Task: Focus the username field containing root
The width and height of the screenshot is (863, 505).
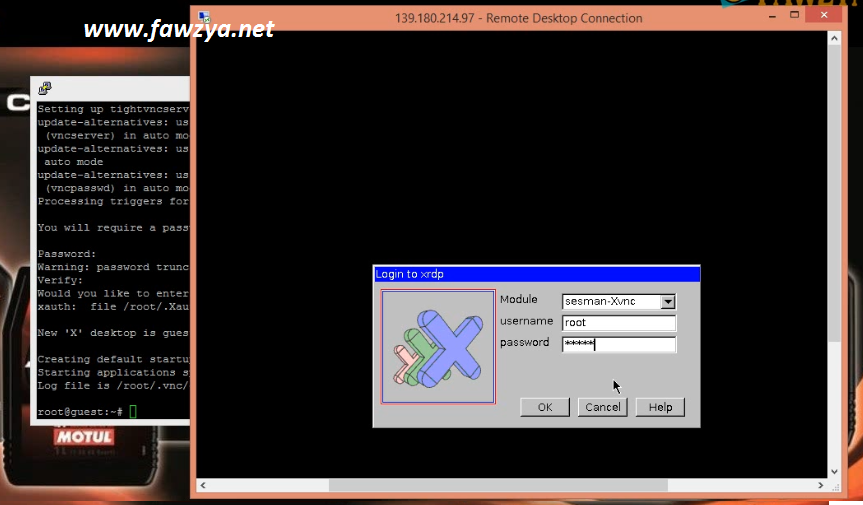Action: pos(619,323)
